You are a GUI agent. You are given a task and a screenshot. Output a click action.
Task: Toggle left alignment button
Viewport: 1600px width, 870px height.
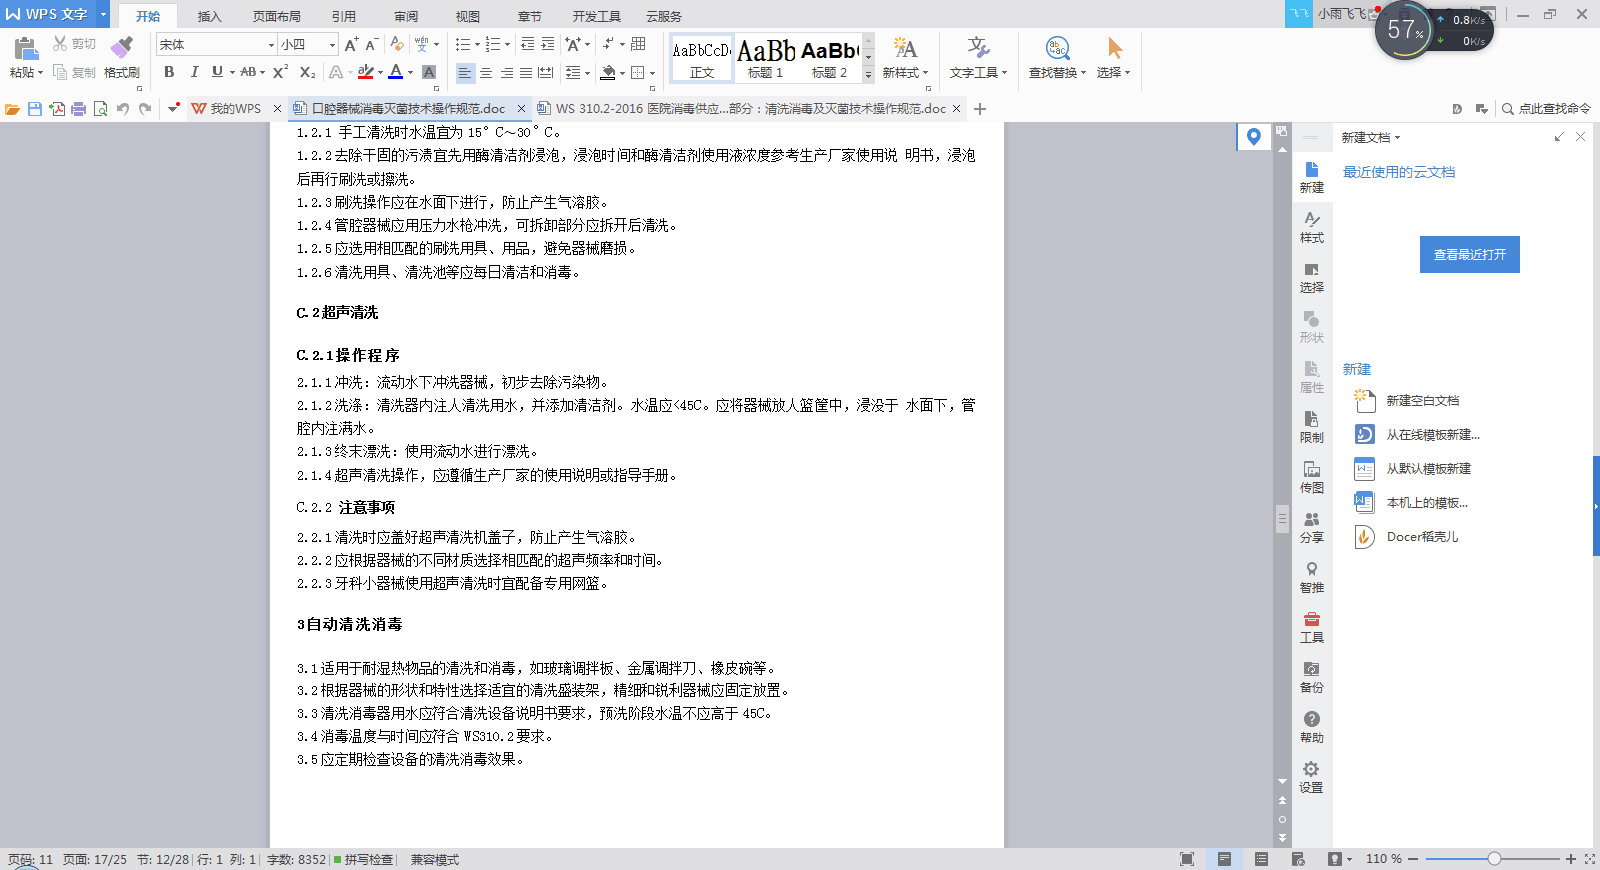point(465,72)
